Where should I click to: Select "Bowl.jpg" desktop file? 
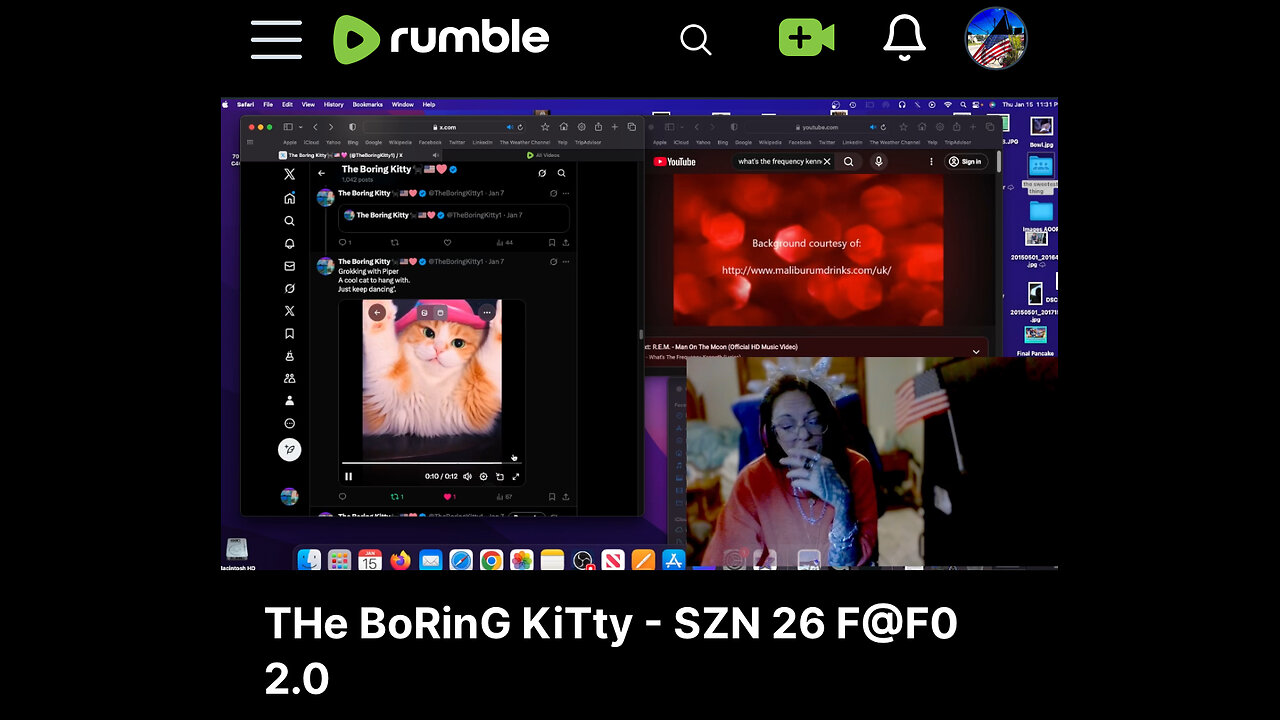click(1042, 131)
